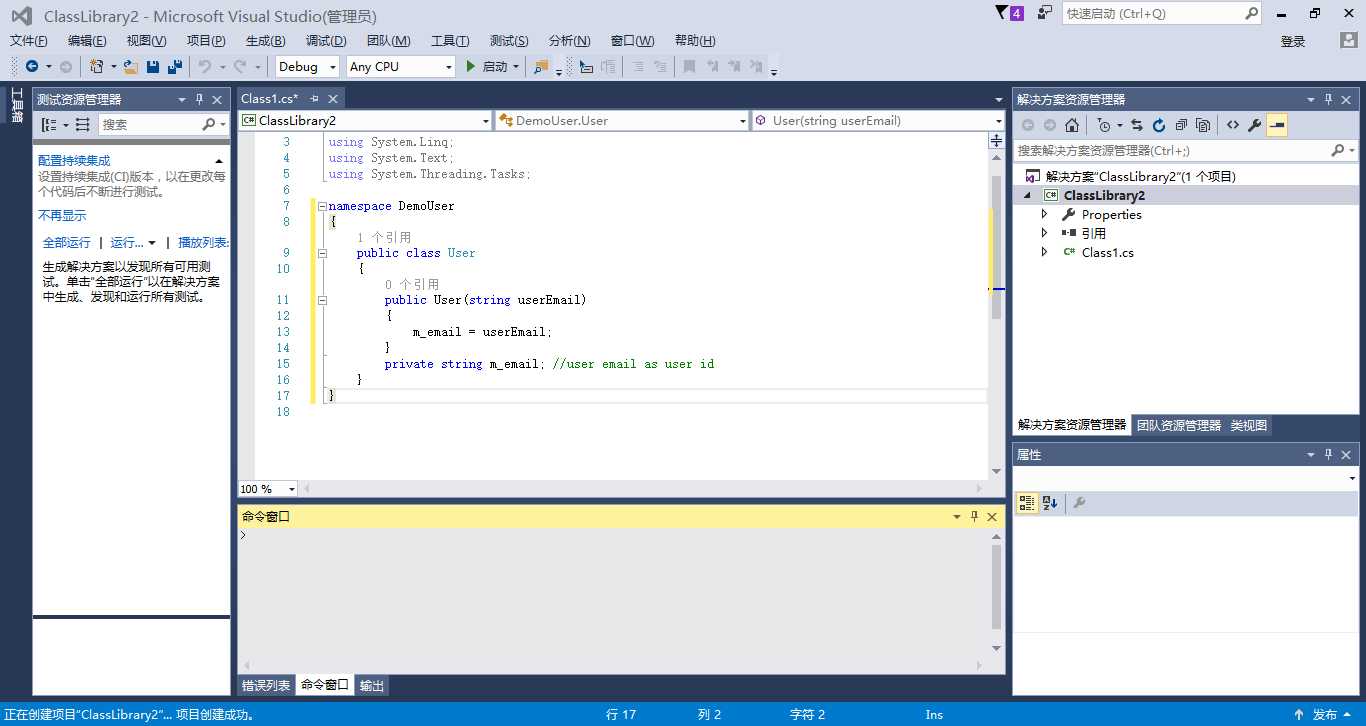Click the Save floppy disk icon

point(153,66)
